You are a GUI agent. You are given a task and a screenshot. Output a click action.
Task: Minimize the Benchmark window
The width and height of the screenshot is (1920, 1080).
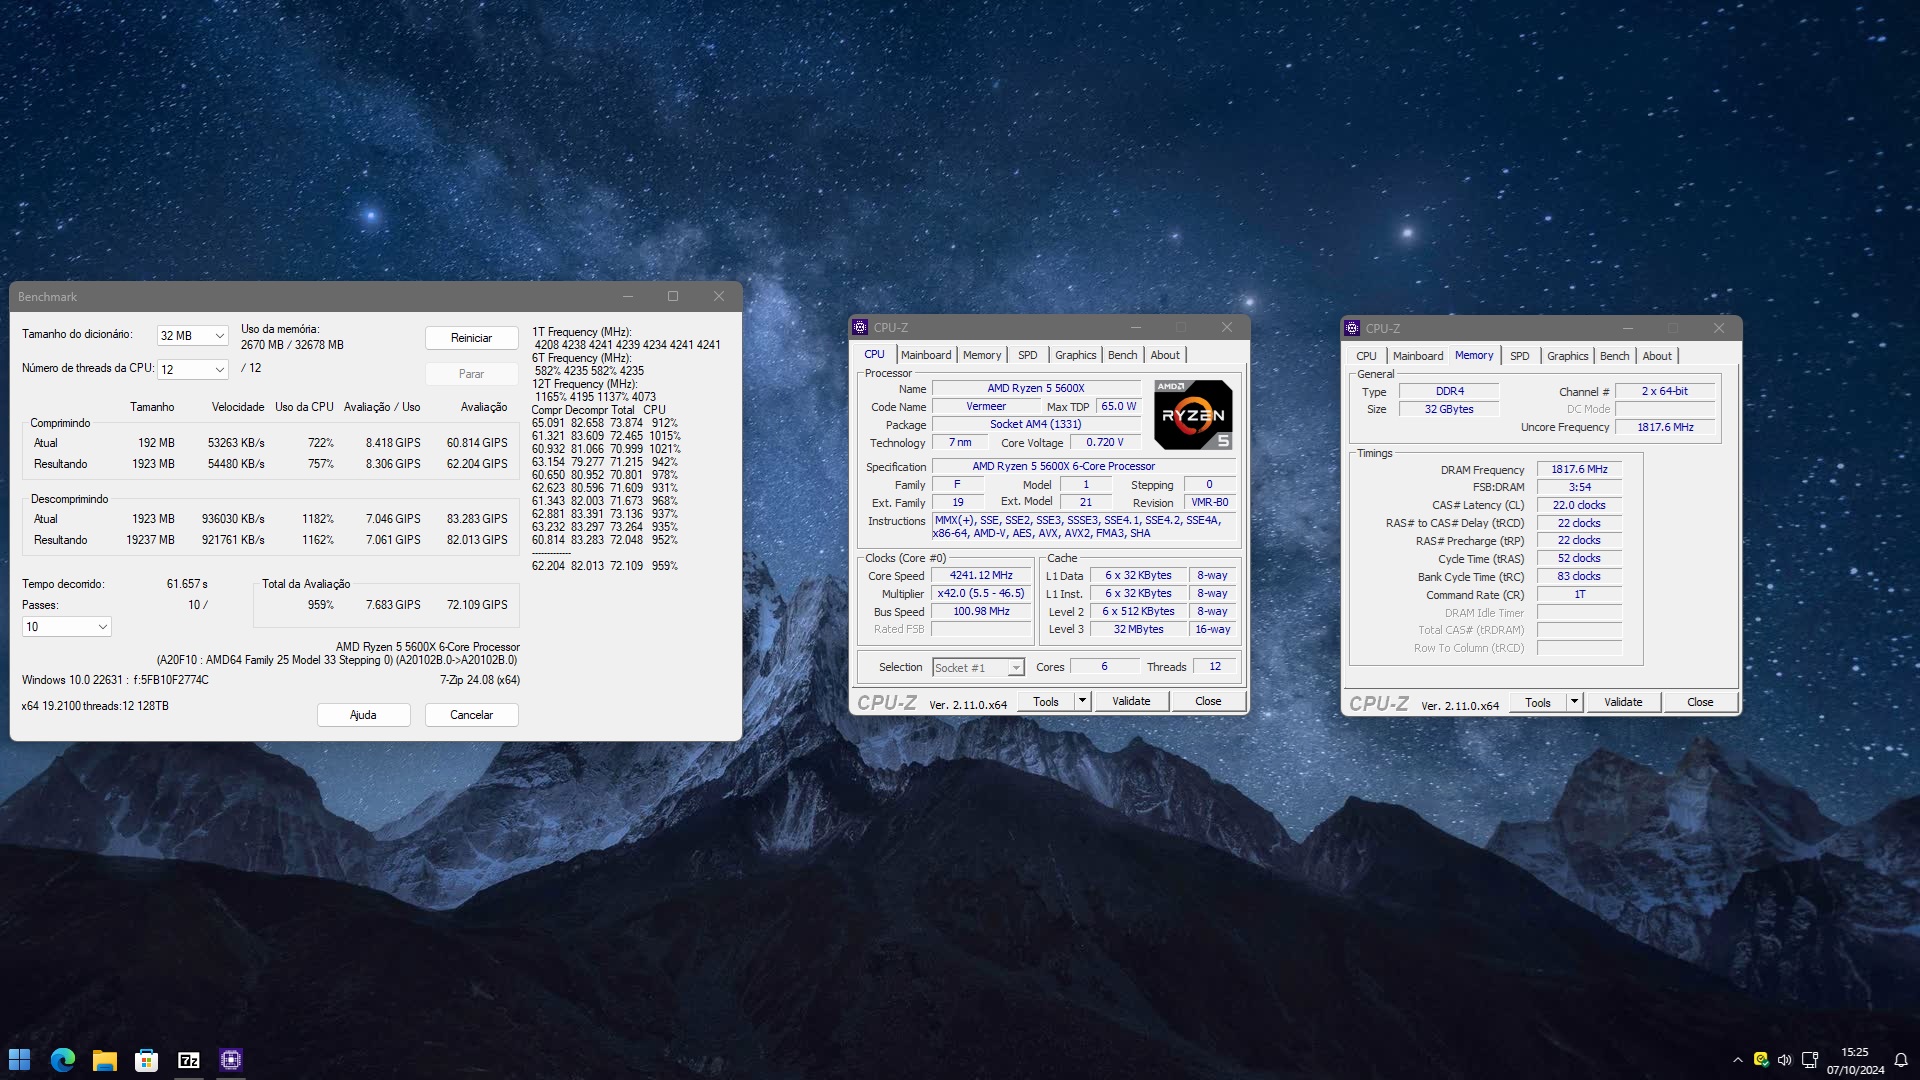click(628, 296)
